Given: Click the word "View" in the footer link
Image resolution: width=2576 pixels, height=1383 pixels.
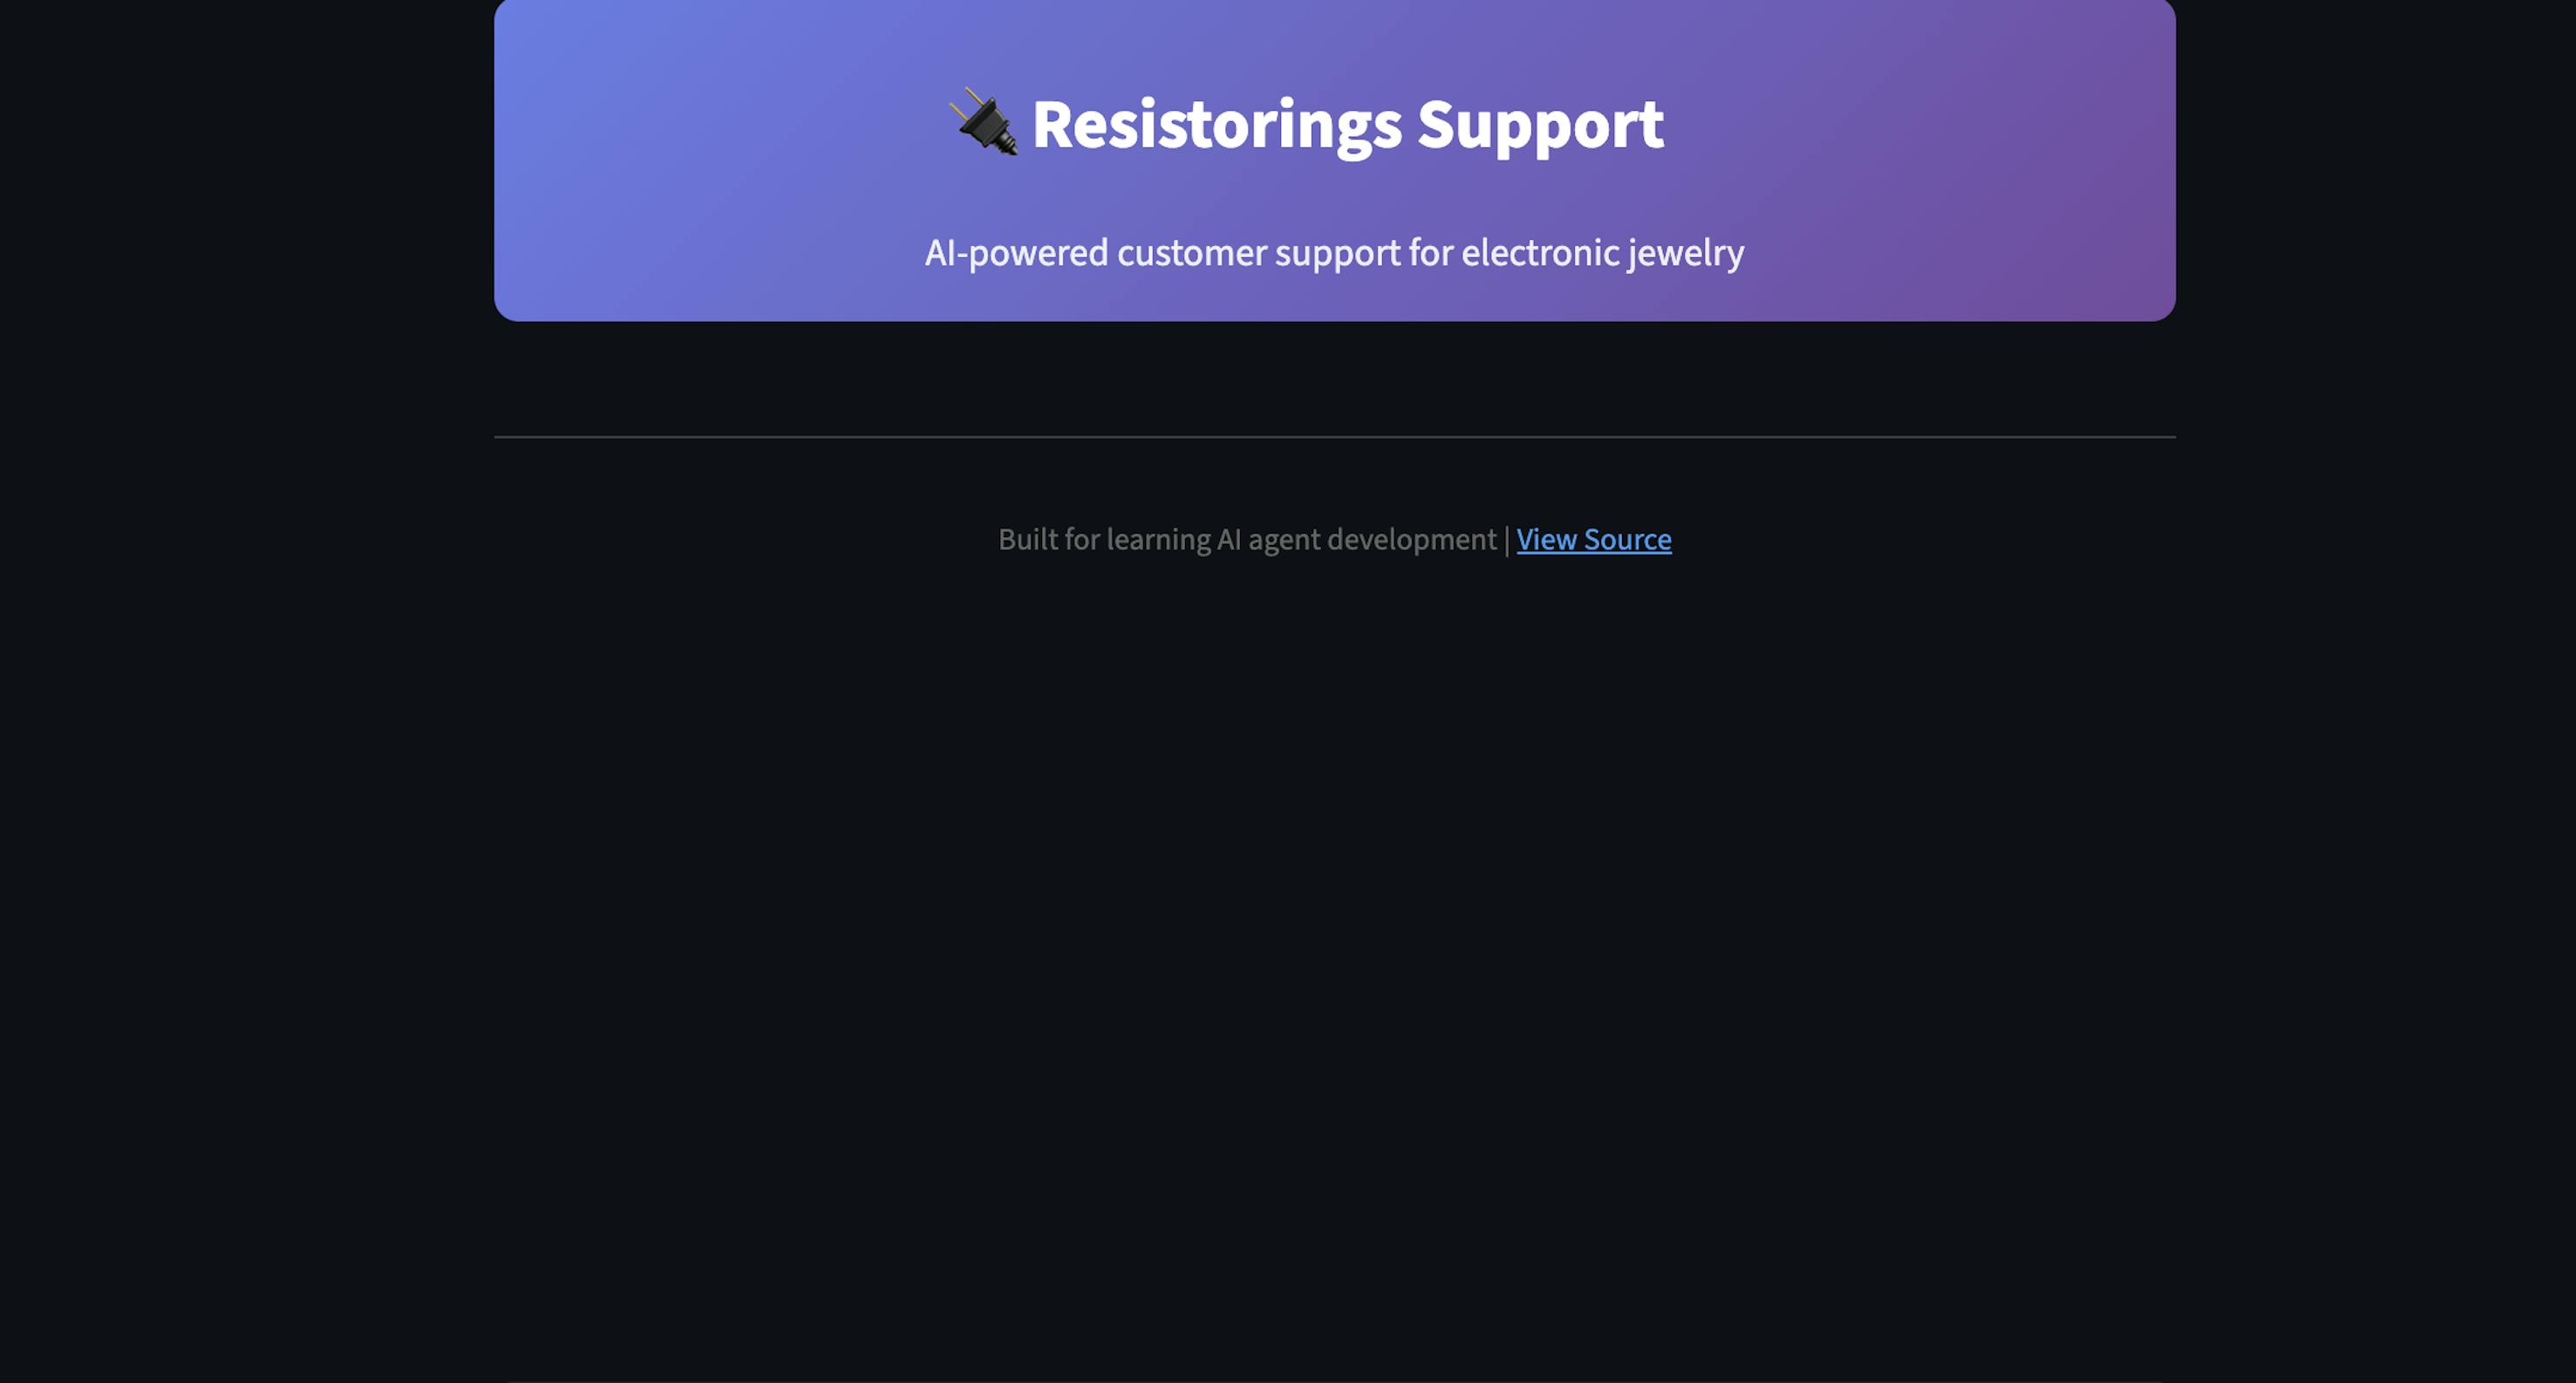Looking at the screenshot, I should (x=1546, y=540).
